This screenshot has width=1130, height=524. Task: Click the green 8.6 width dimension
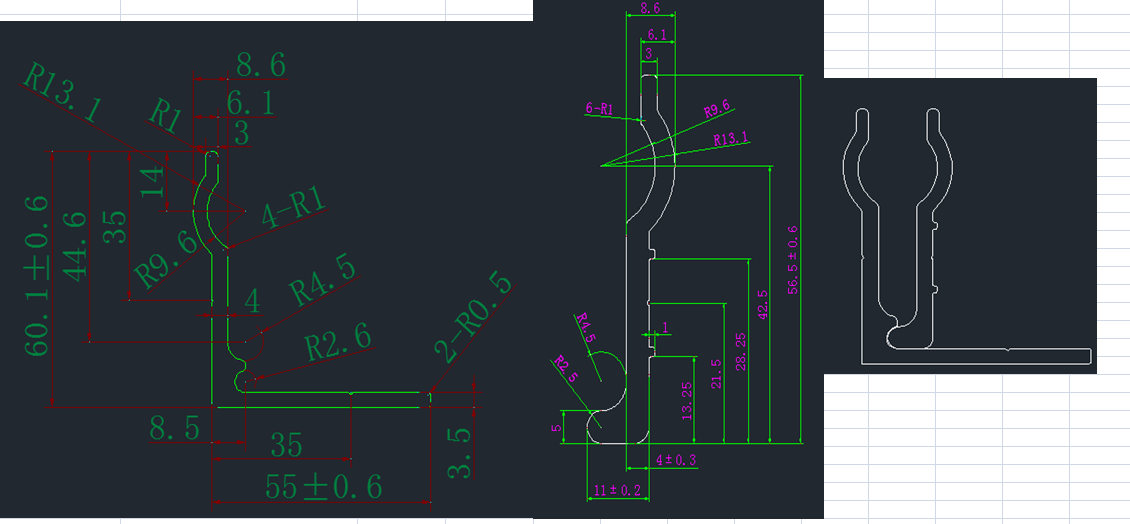point(260,66)
